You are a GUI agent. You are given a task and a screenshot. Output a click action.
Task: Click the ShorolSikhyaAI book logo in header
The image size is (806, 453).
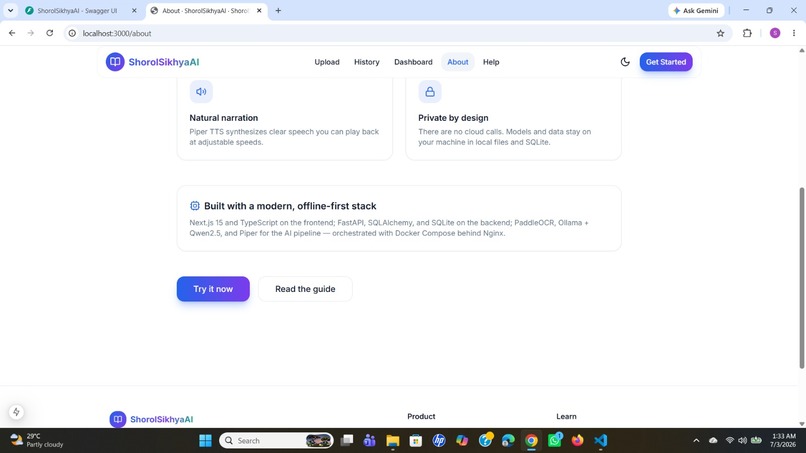pyautogui.click(x=115, y=62)
